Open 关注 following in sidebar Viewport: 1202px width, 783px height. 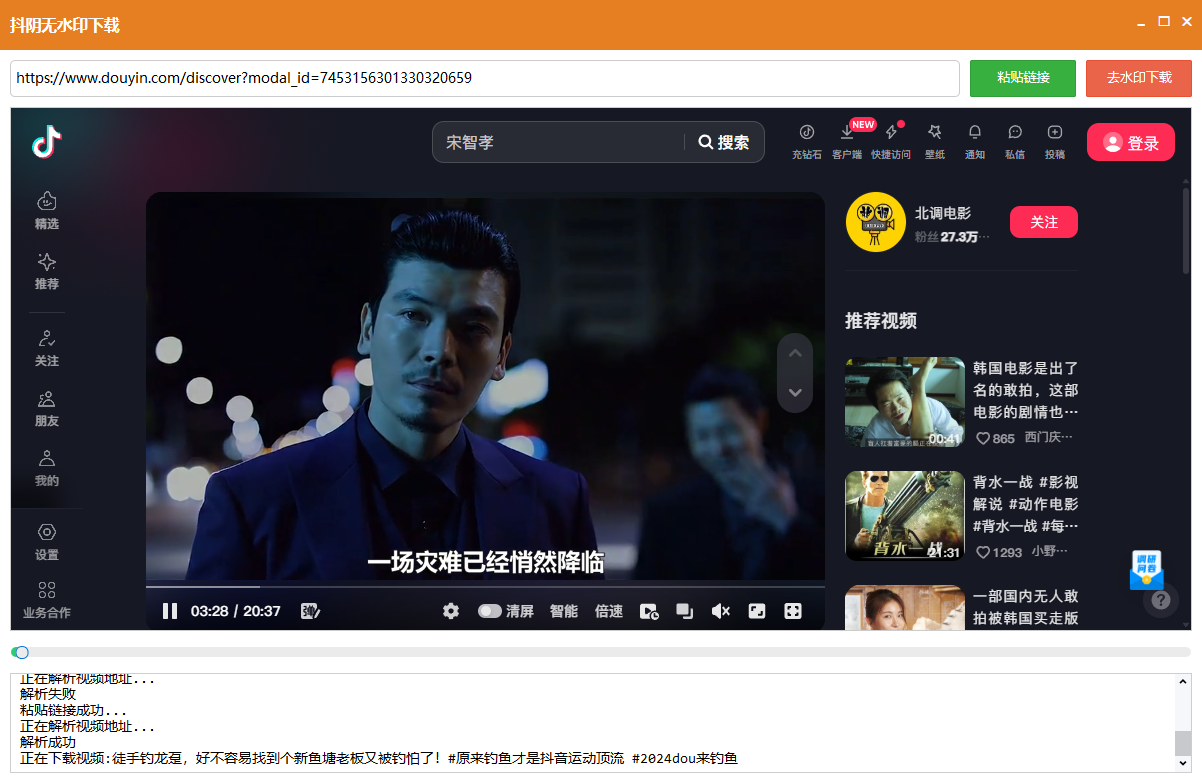point(47,347)
